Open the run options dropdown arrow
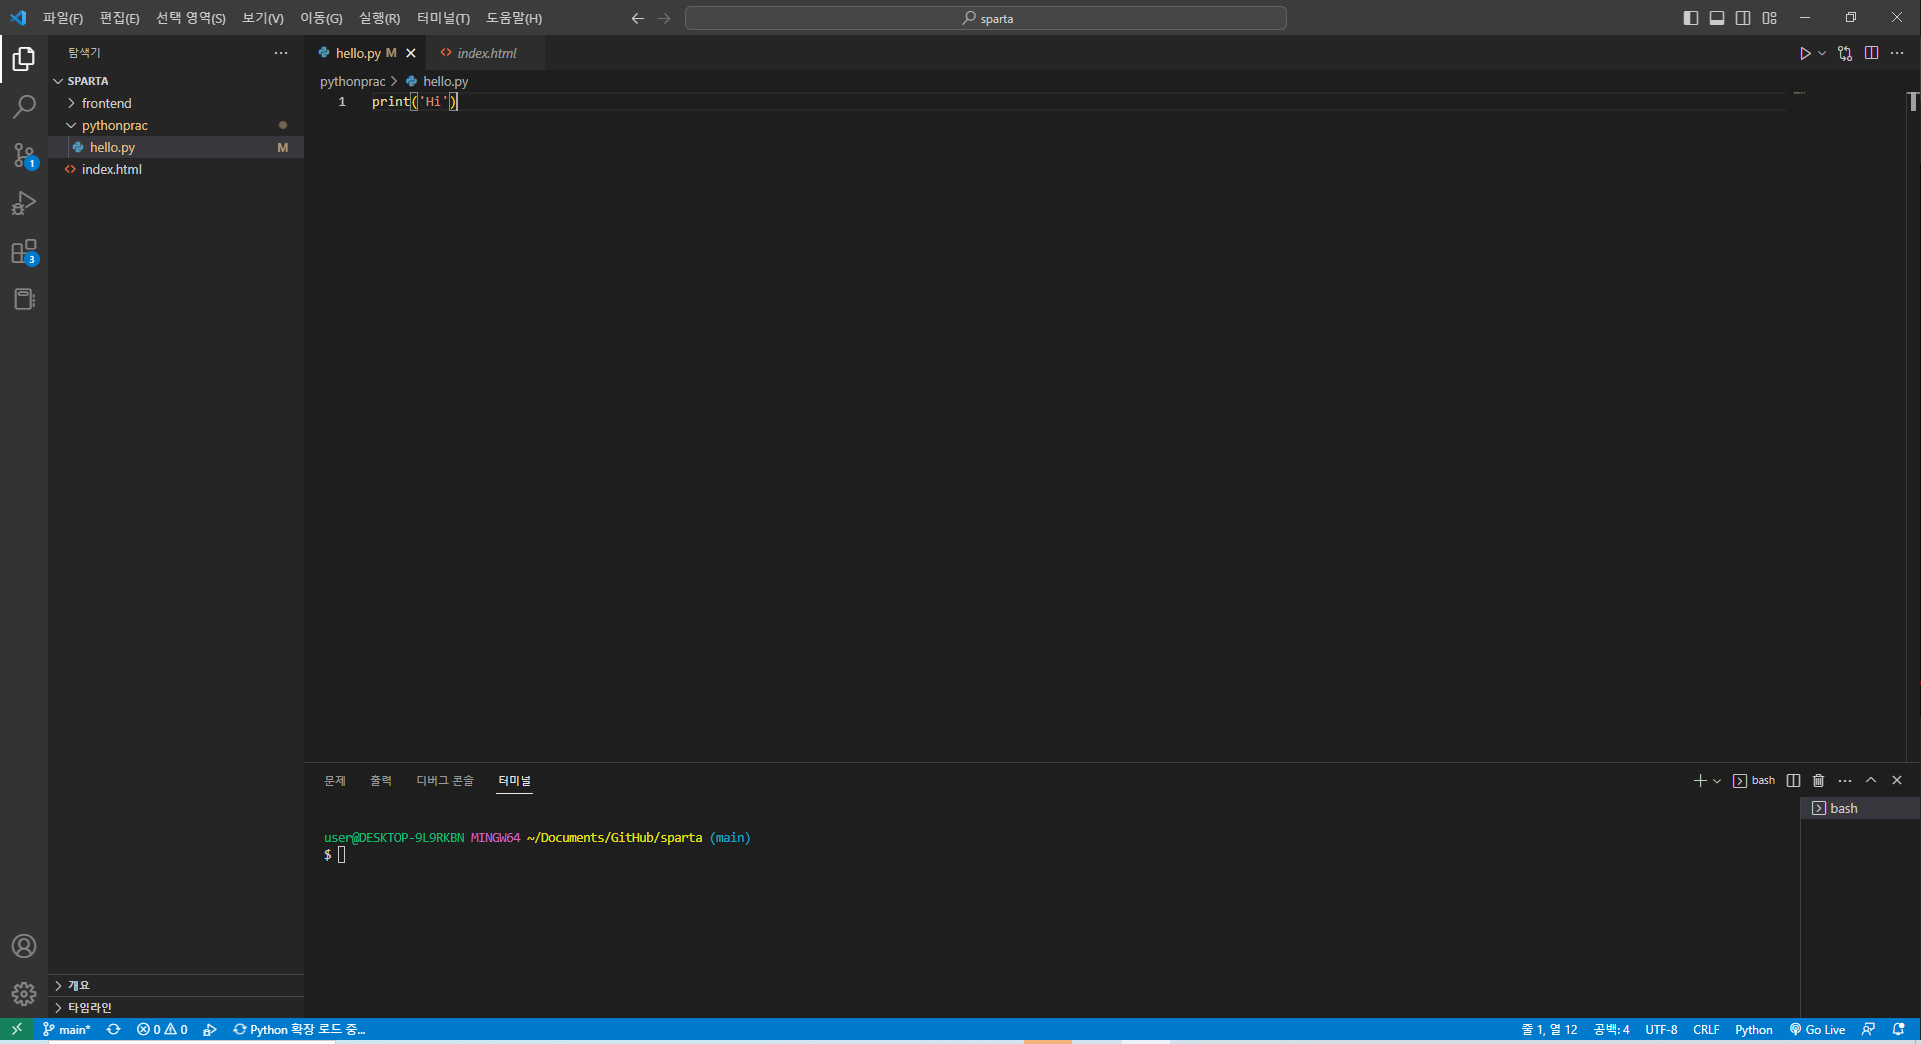Image resolution: width=1921 pixels, height=1044 pixels. click(1822, 53)
